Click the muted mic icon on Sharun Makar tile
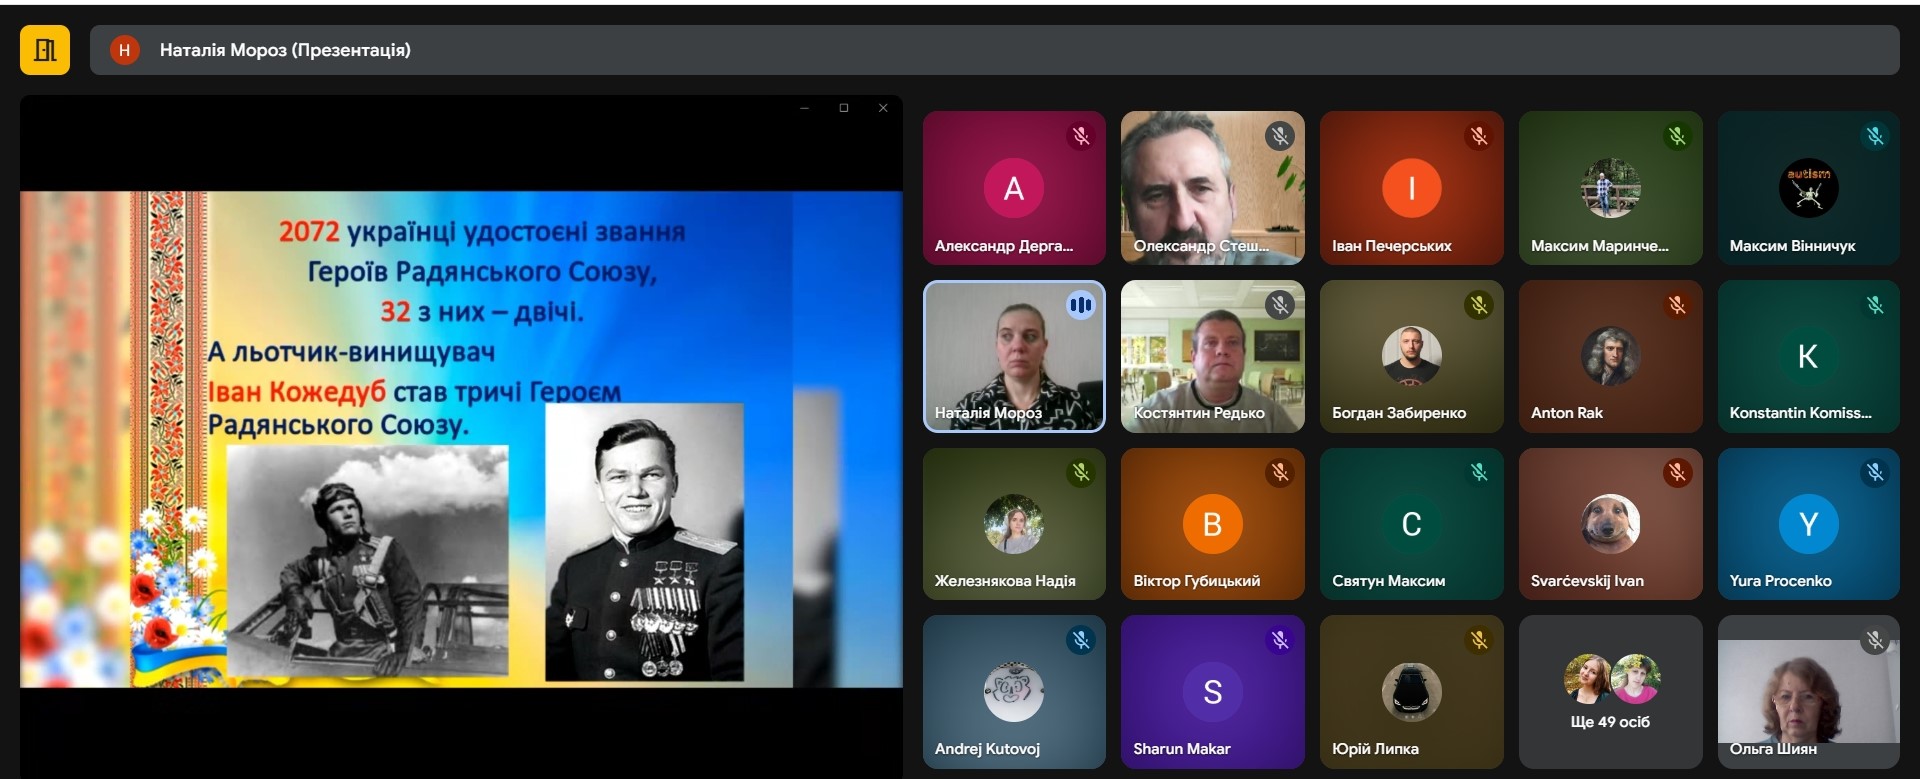Image resolution: width=1920 pixels, height=779 pixels. [x=1279, y=640]
